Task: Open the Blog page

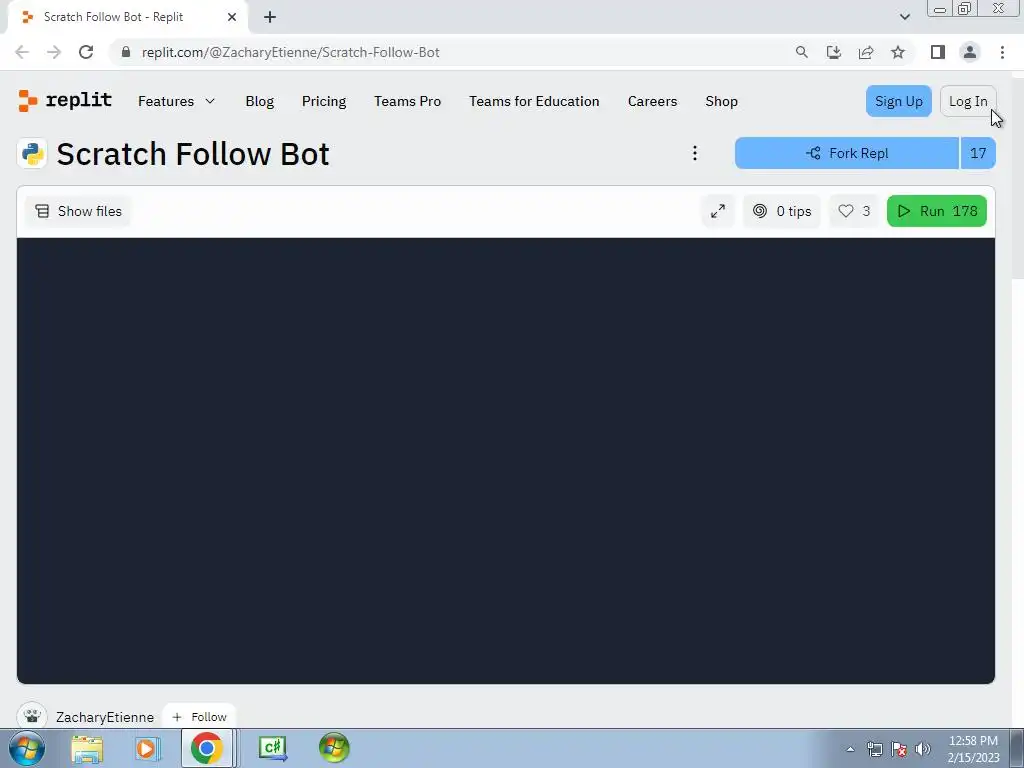Action: tap(259, 101)
